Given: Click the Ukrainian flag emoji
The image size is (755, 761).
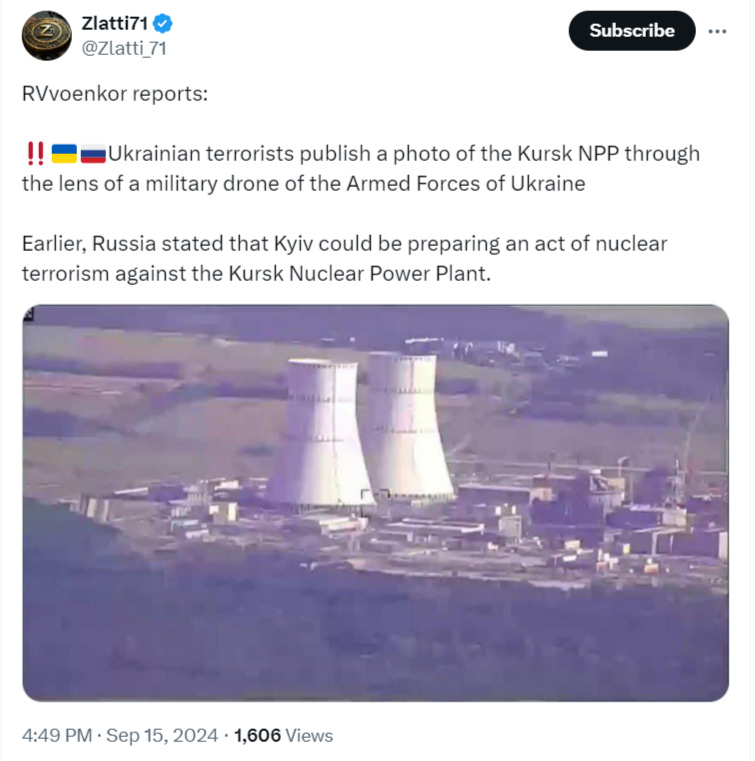Looking at the screenshot, I should point(64,154).
